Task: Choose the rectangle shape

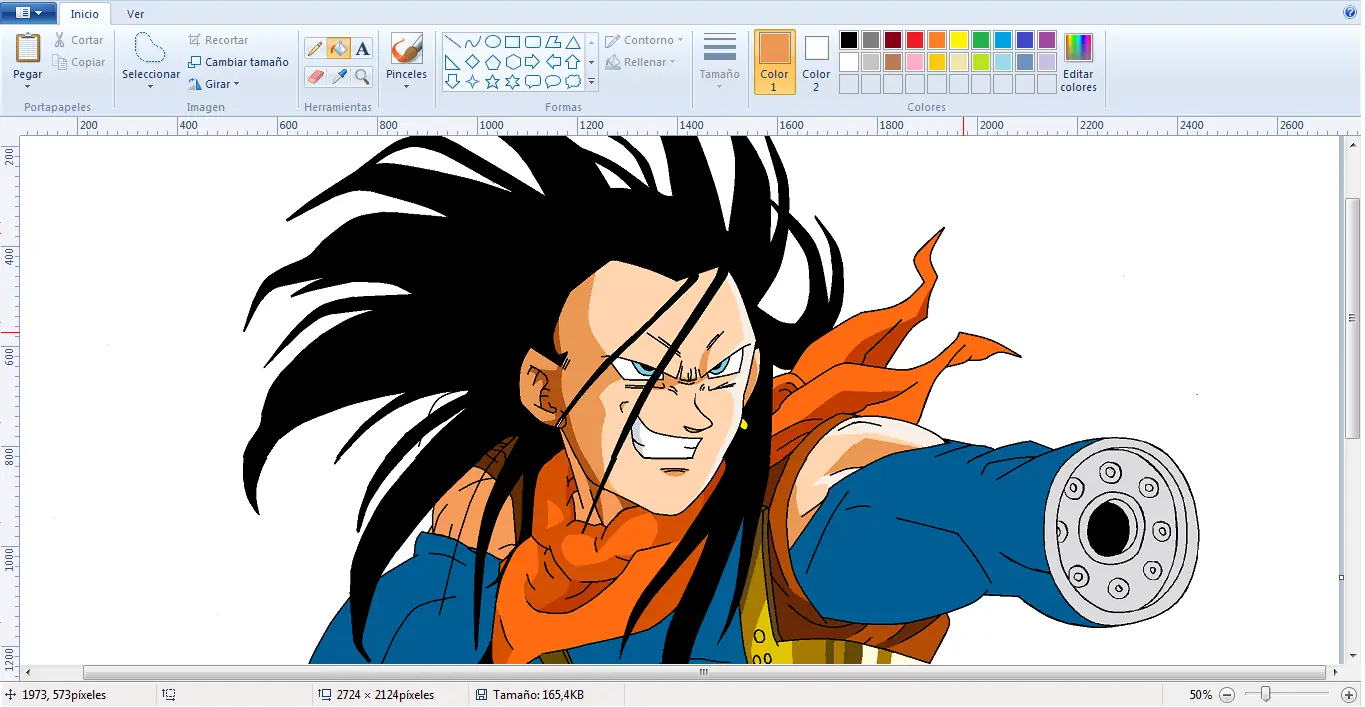Action: [x=512, y=42]
